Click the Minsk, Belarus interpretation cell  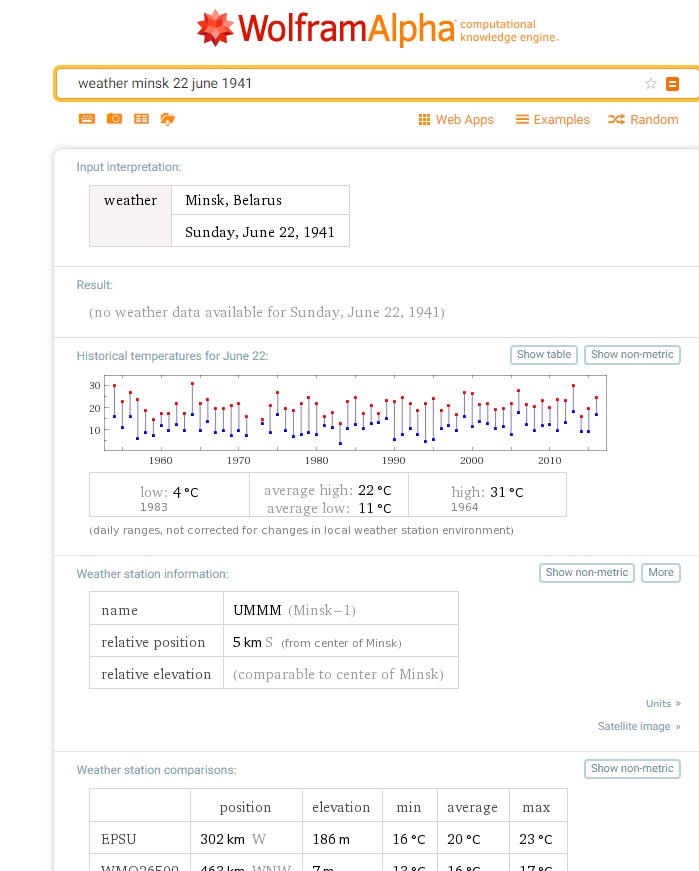click(x=260, y=200)
